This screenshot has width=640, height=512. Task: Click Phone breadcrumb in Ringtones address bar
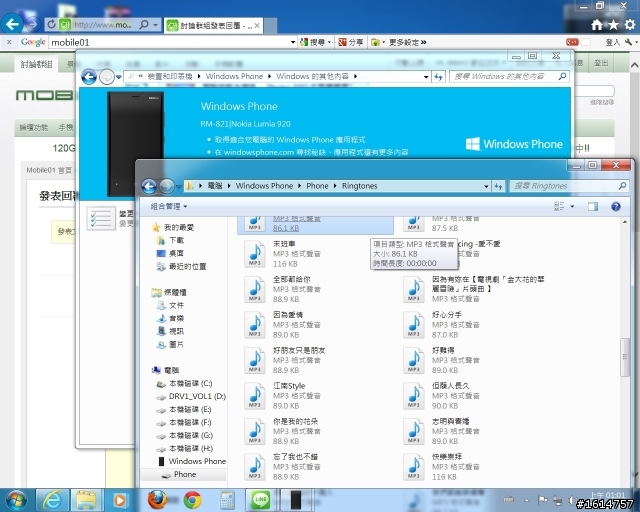coord(317,186)
